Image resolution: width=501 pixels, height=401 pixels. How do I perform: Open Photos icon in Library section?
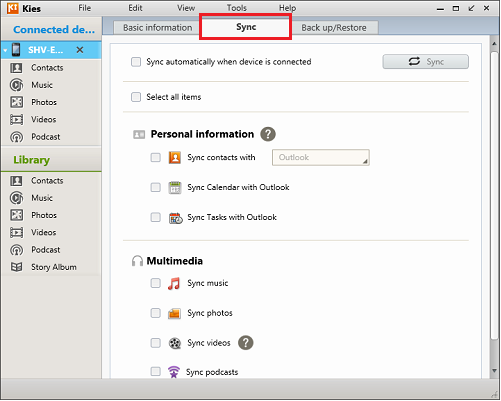[x=16, y=215]
